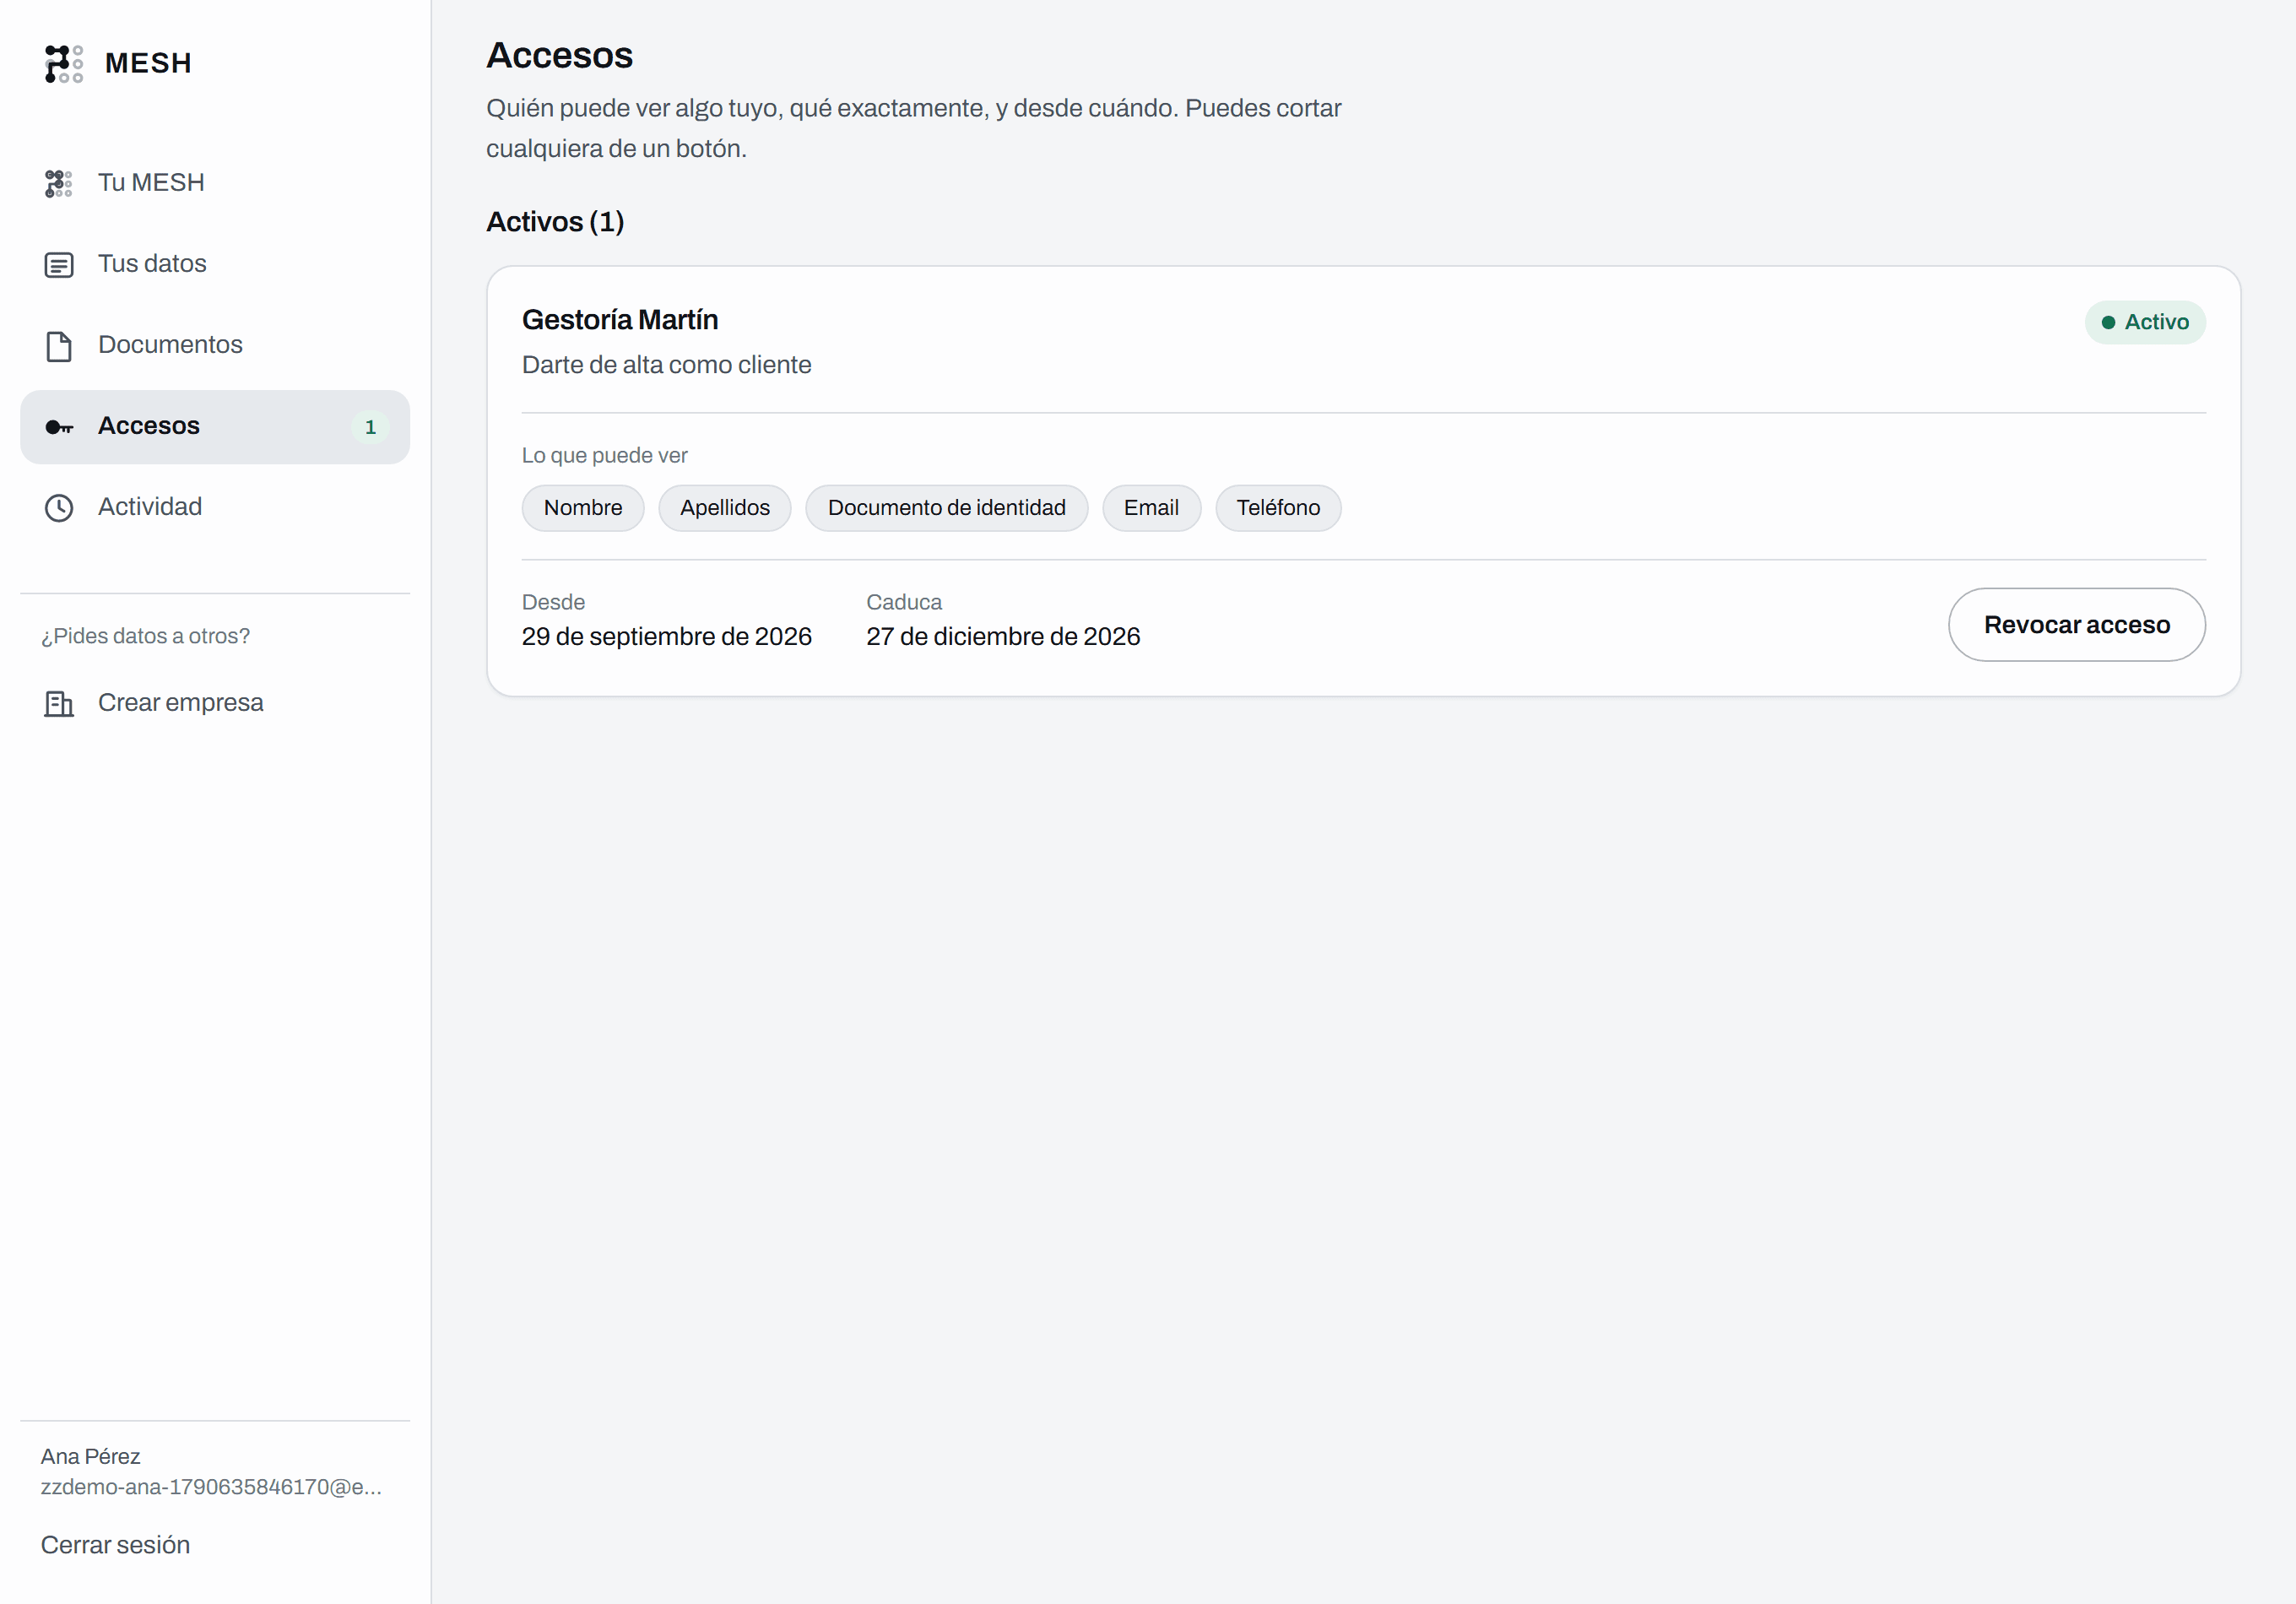Click the zzdemo-ana email address
The image size is (2296, 1604).
coord(211,1487)
